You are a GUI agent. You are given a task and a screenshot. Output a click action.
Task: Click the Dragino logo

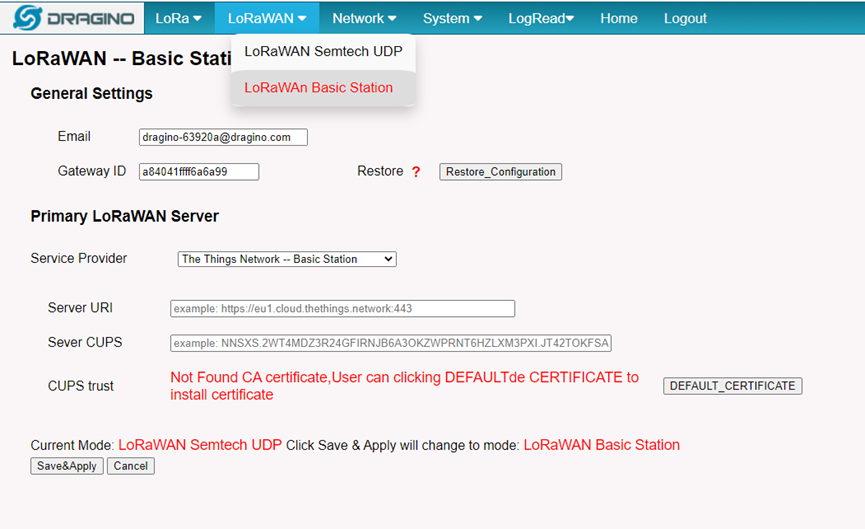(x=73, y=18)
